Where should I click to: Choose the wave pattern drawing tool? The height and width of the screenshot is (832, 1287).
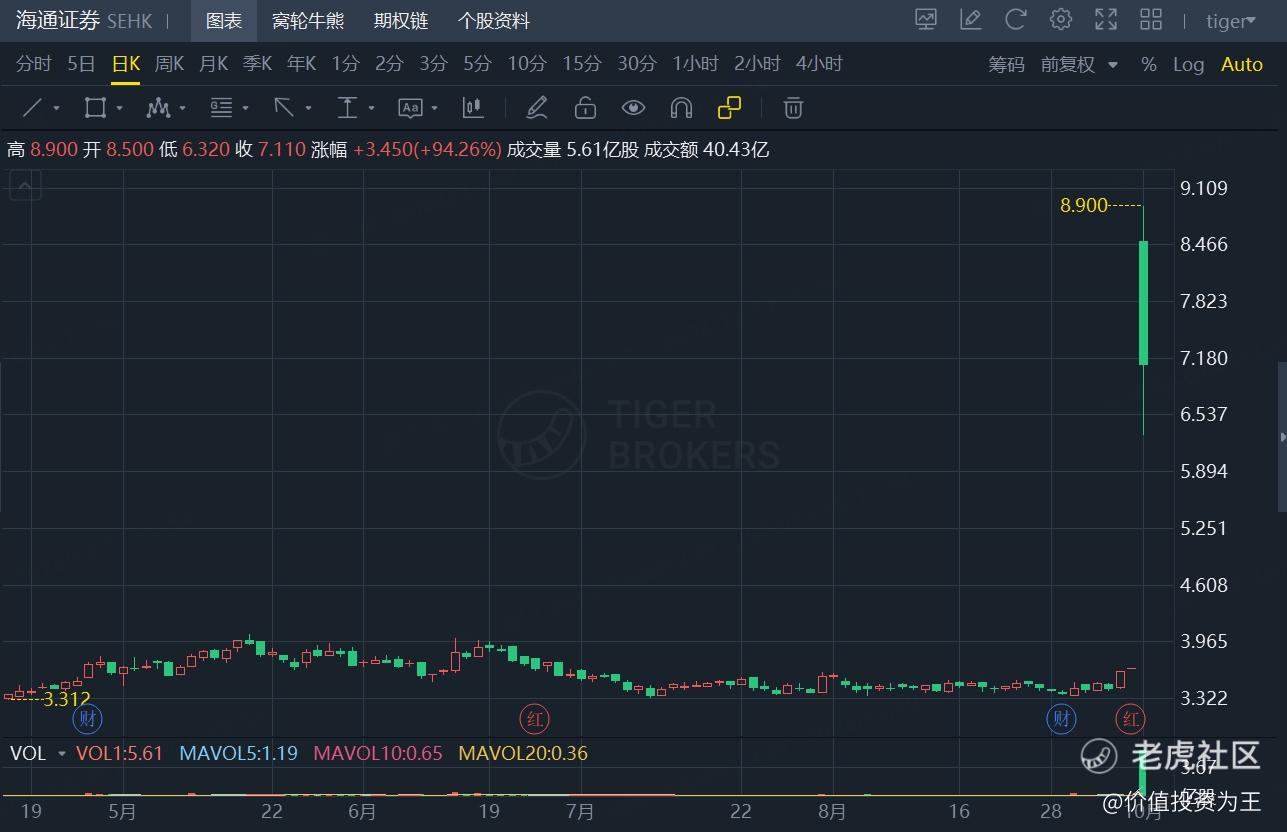coord(158,108)
